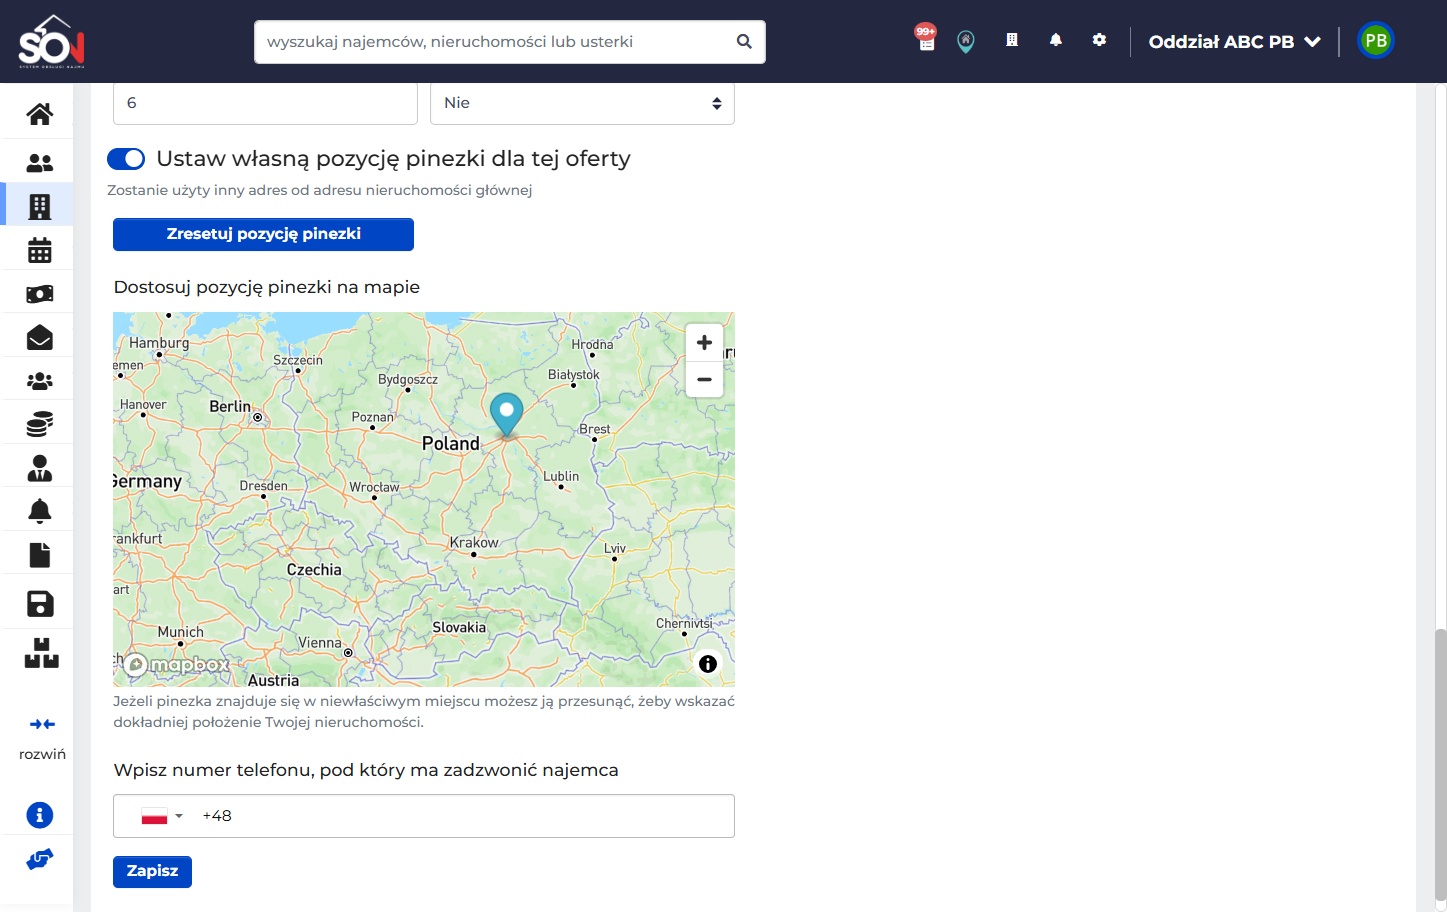Click the phone number input field
The image size is (1447, 912).
click(424, 816)
